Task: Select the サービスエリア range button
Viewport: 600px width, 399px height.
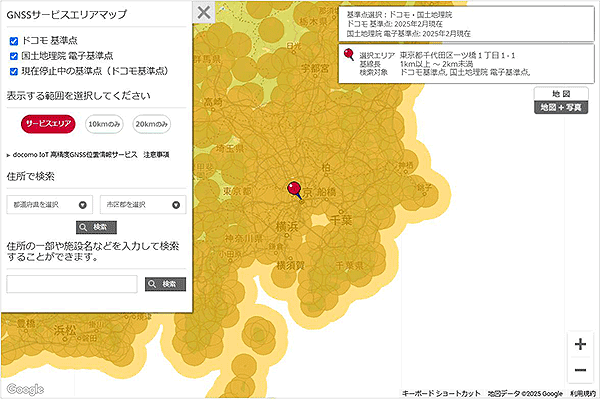Action: pyautogui.click(x=48, y=124)
